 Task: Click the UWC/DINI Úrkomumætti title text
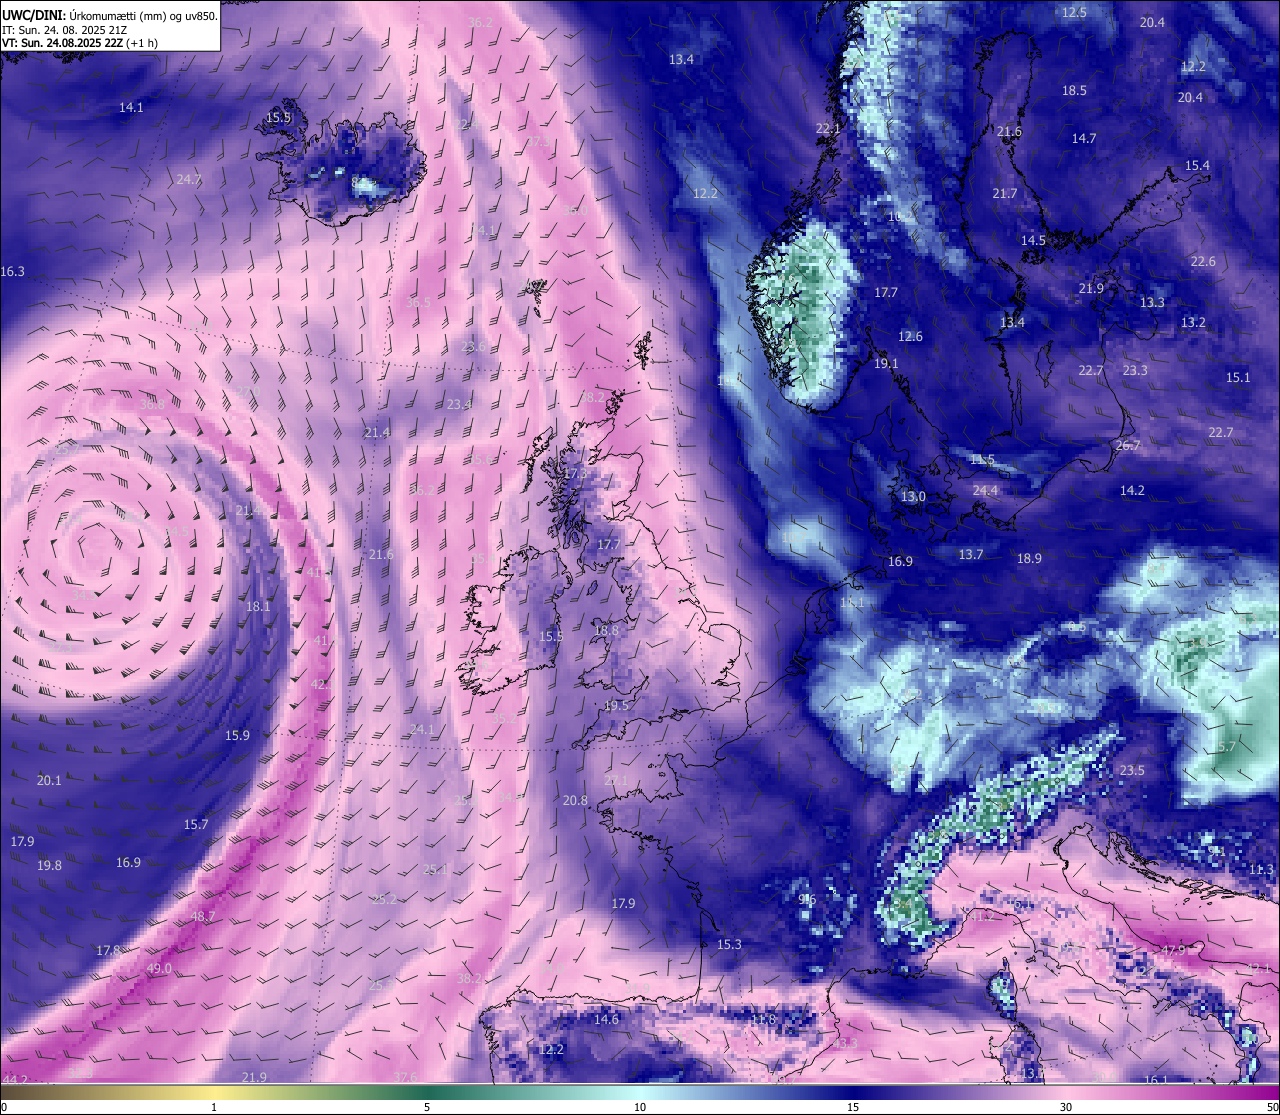(110, 15)
